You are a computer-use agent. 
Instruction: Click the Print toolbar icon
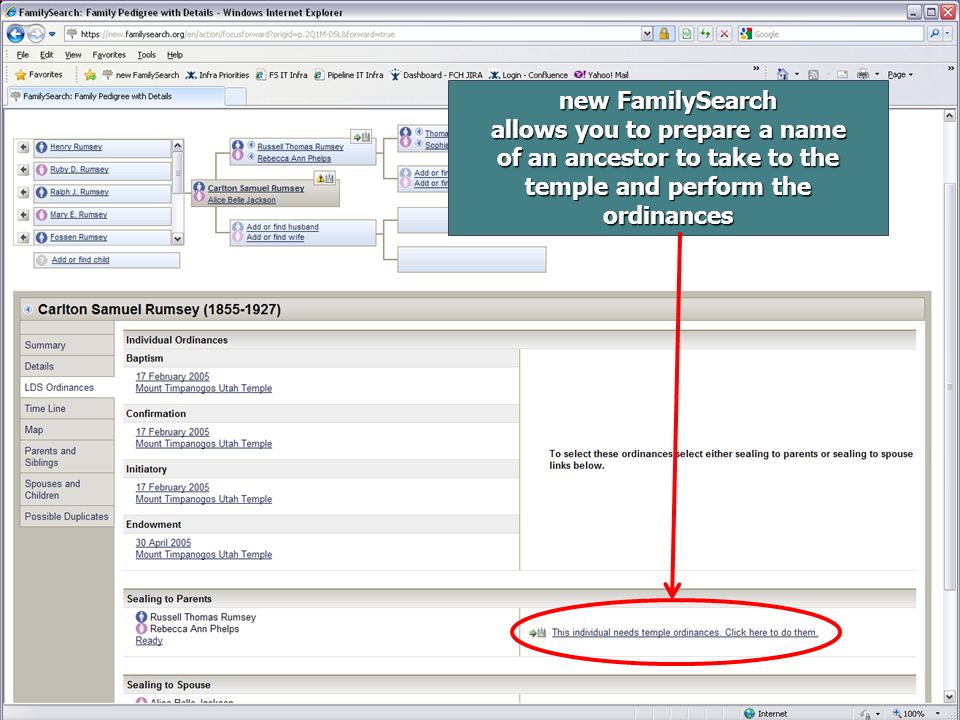point(863,75)
